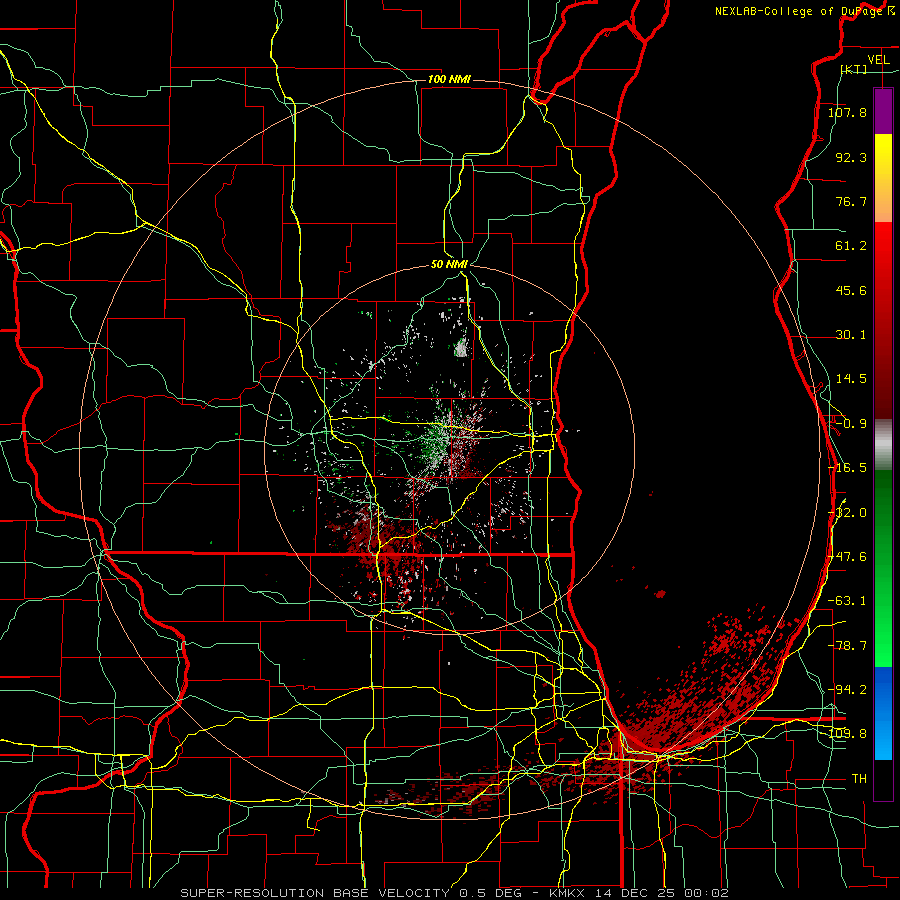Viewport: 900px width, 900px height.
Task: Click the small isolated red echo over the lake
Action: pyautogui.click(x=661, y=593)
